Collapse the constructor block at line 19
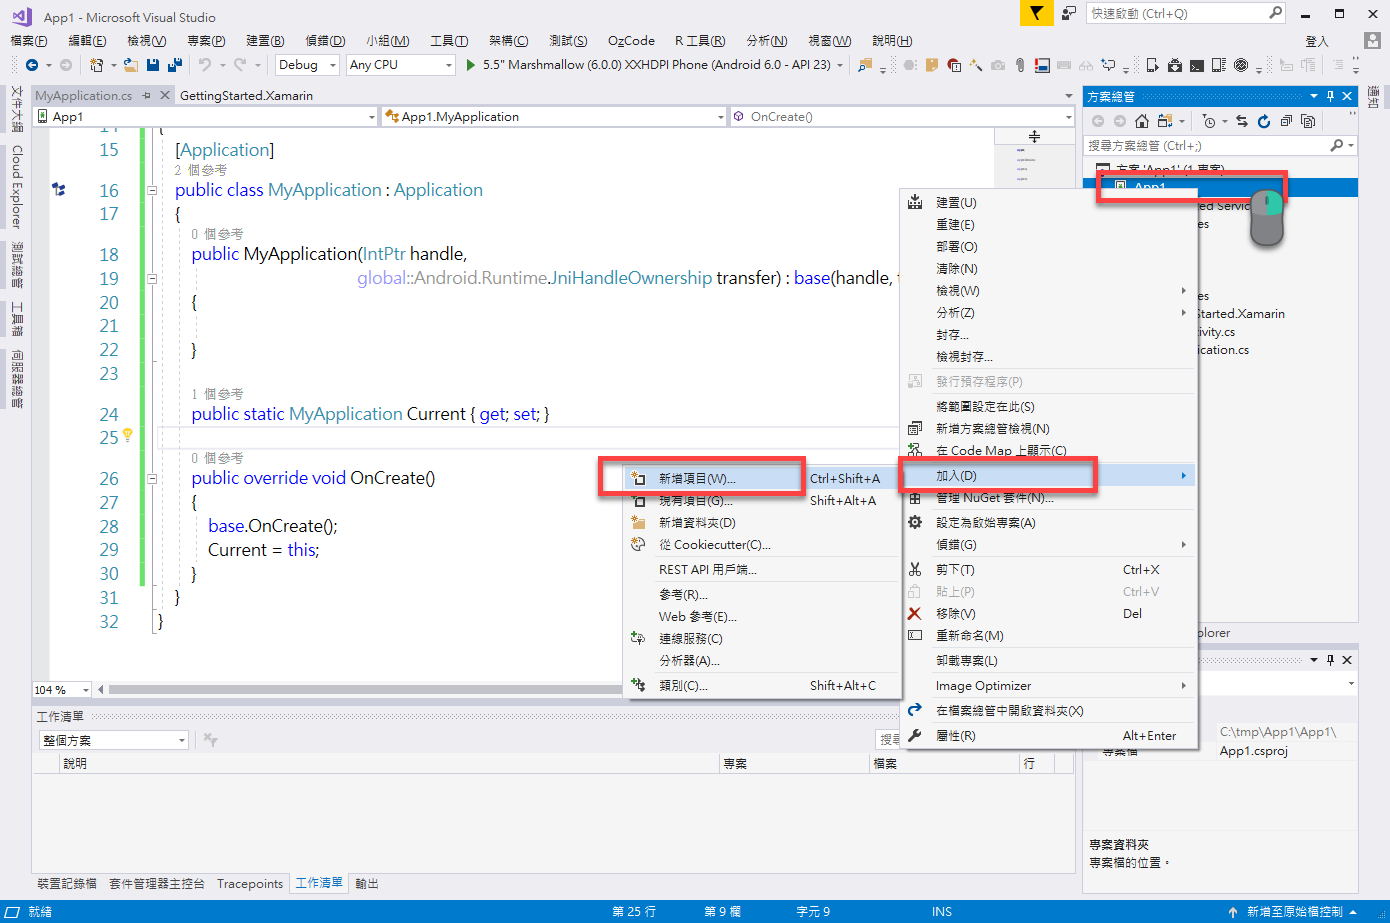 [x=152, y=278]
